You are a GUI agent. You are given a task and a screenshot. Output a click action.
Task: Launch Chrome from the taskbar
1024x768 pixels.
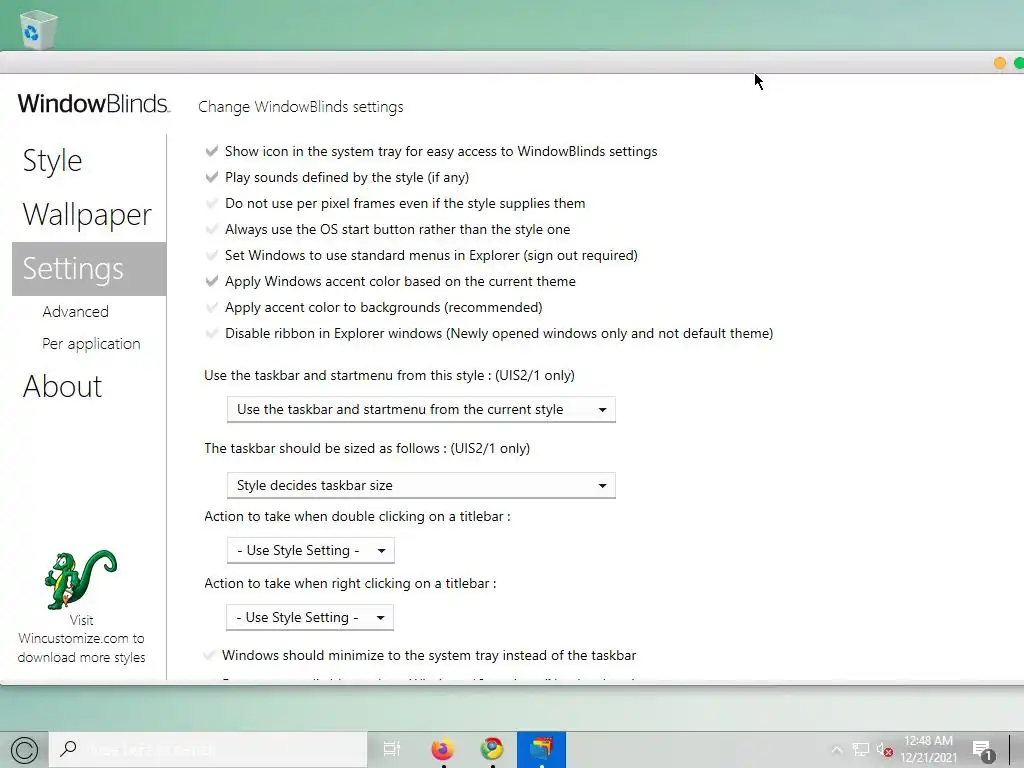point(492,749)
